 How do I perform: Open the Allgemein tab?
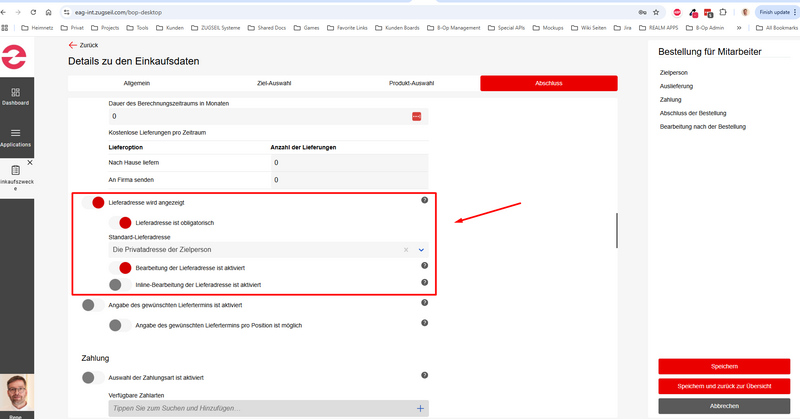point(137,83)
